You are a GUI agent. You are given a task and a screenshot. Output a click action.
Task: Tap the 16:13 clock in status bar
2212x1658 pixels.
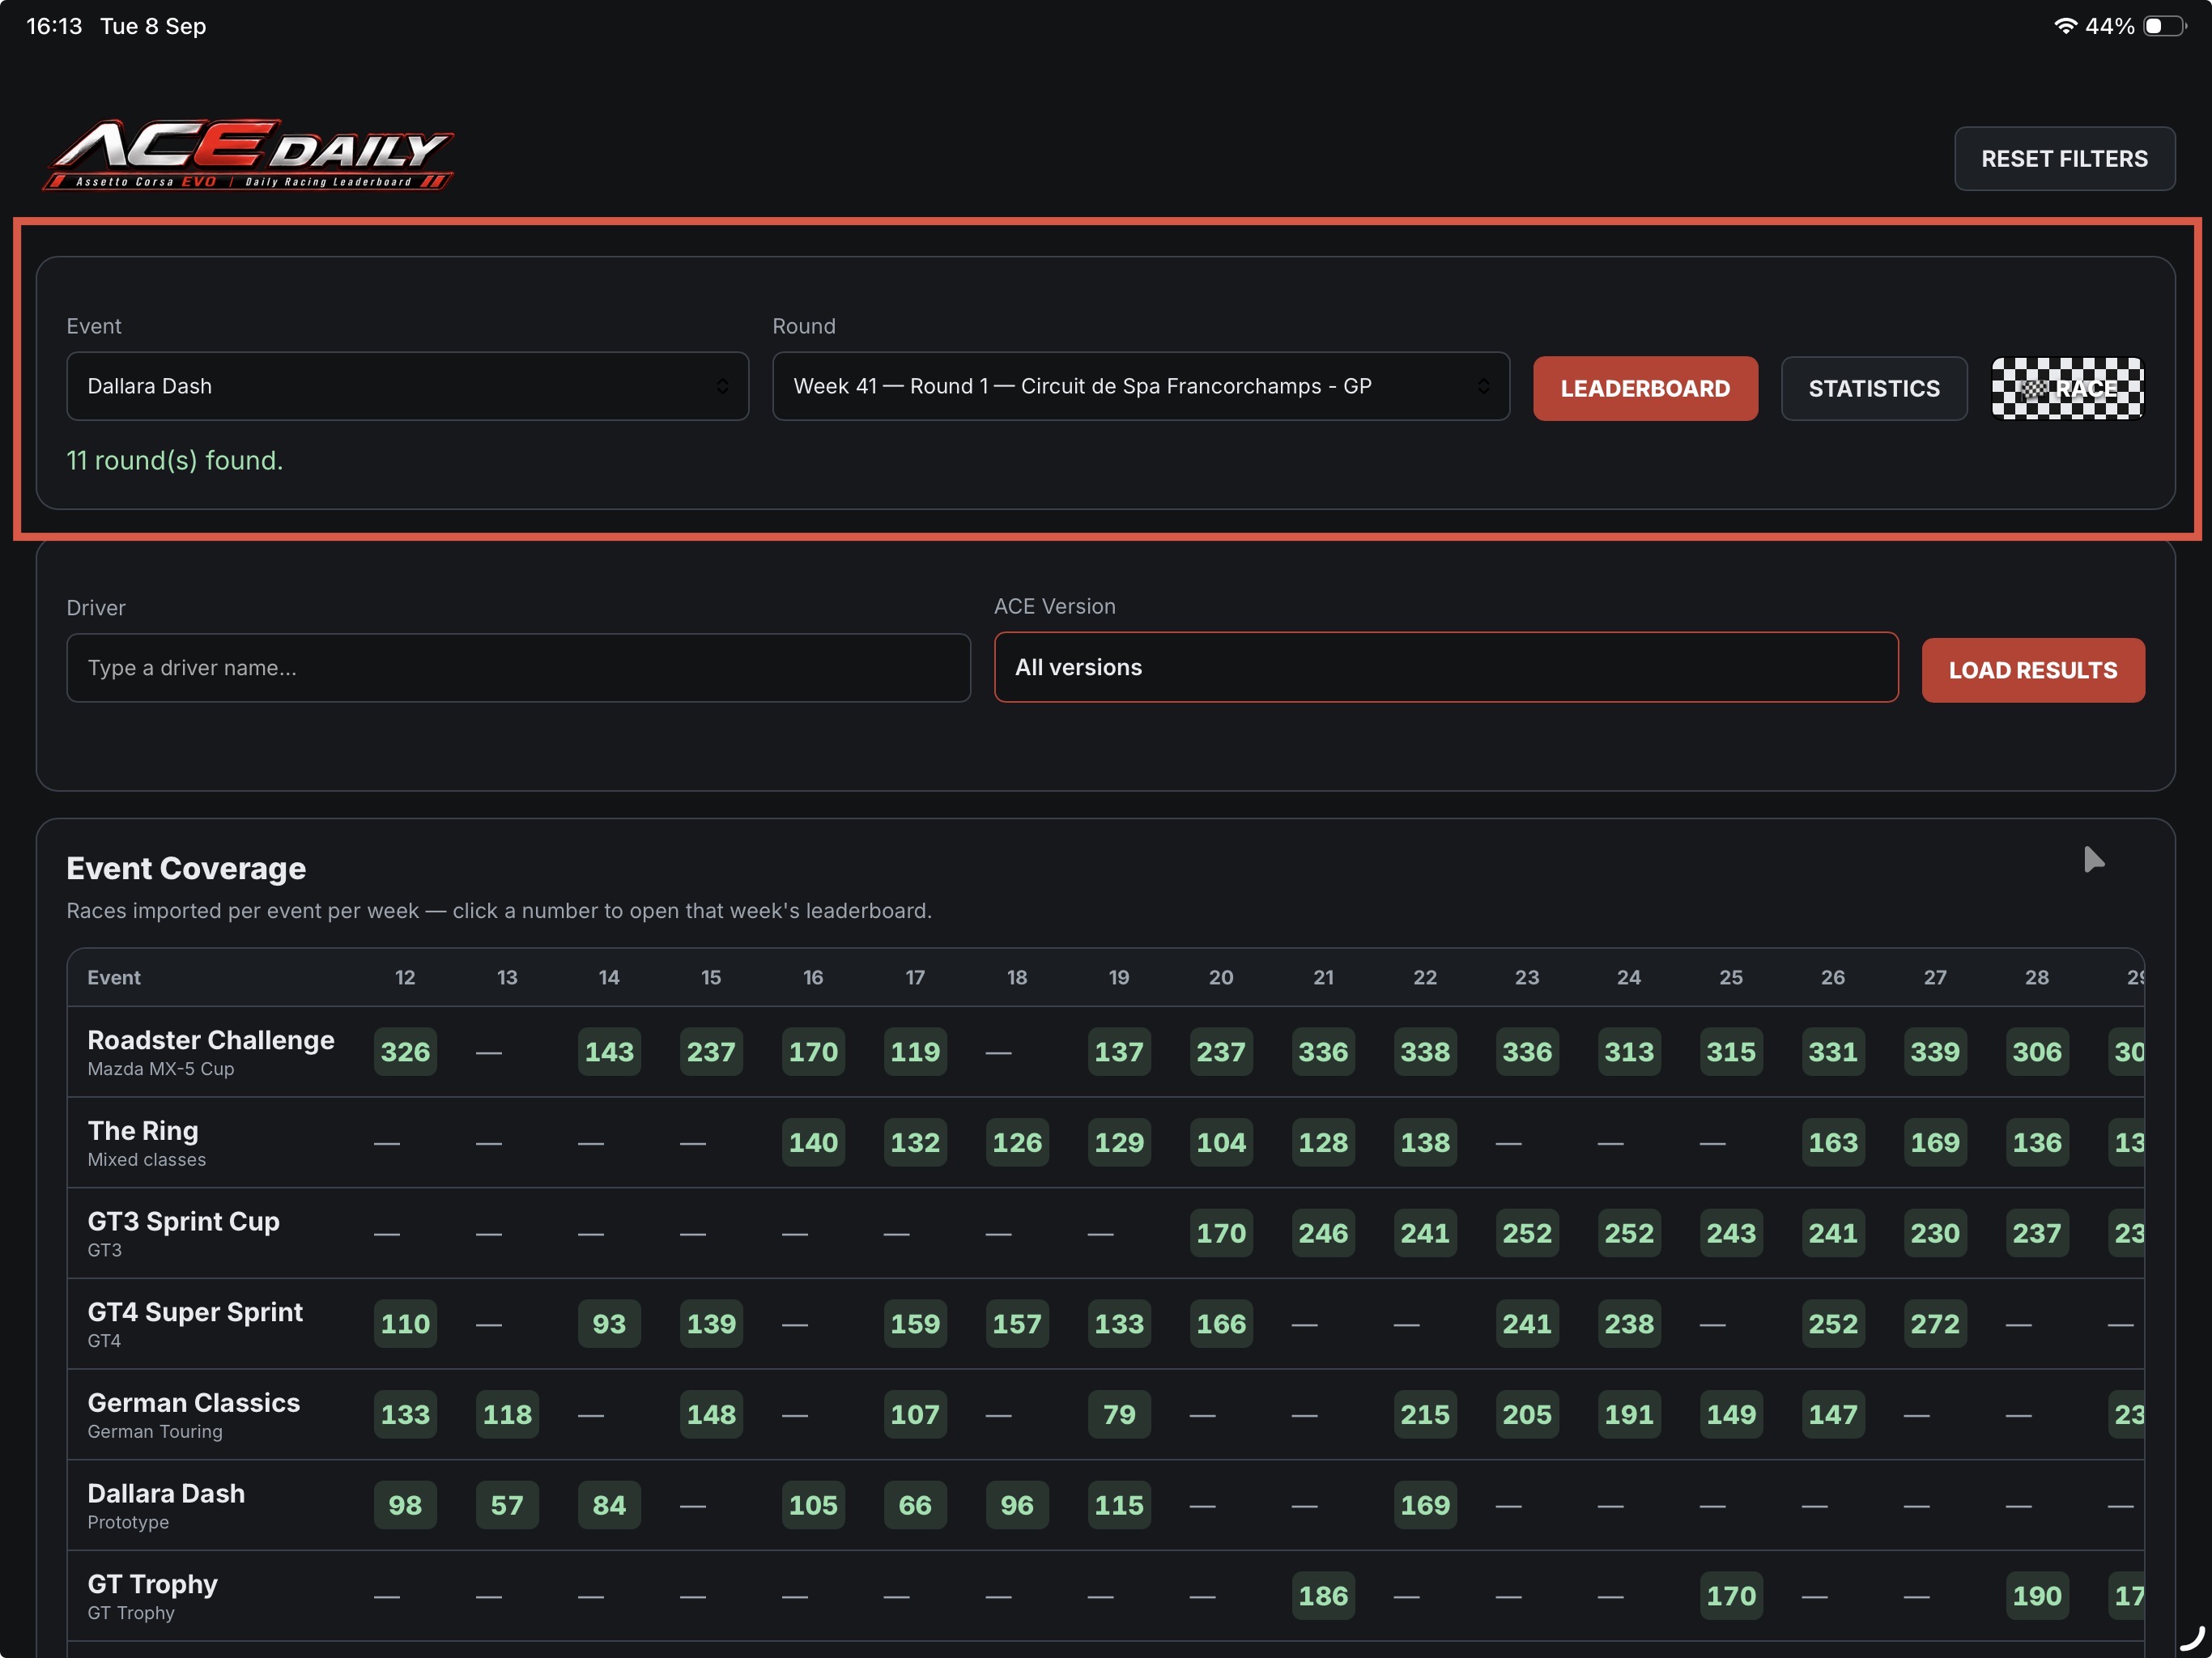(54, 26)
